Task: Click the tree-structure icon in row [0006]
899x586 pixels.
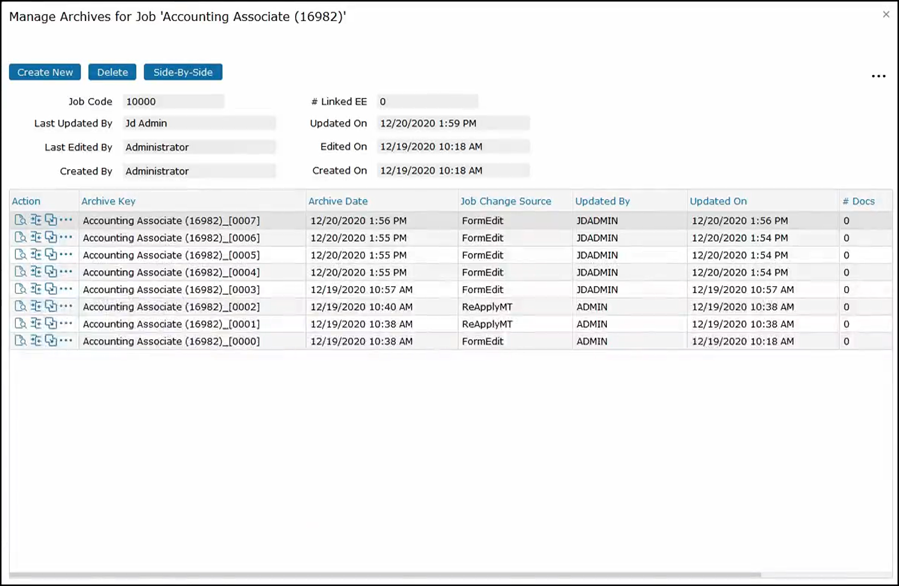Action: [35, 238]
